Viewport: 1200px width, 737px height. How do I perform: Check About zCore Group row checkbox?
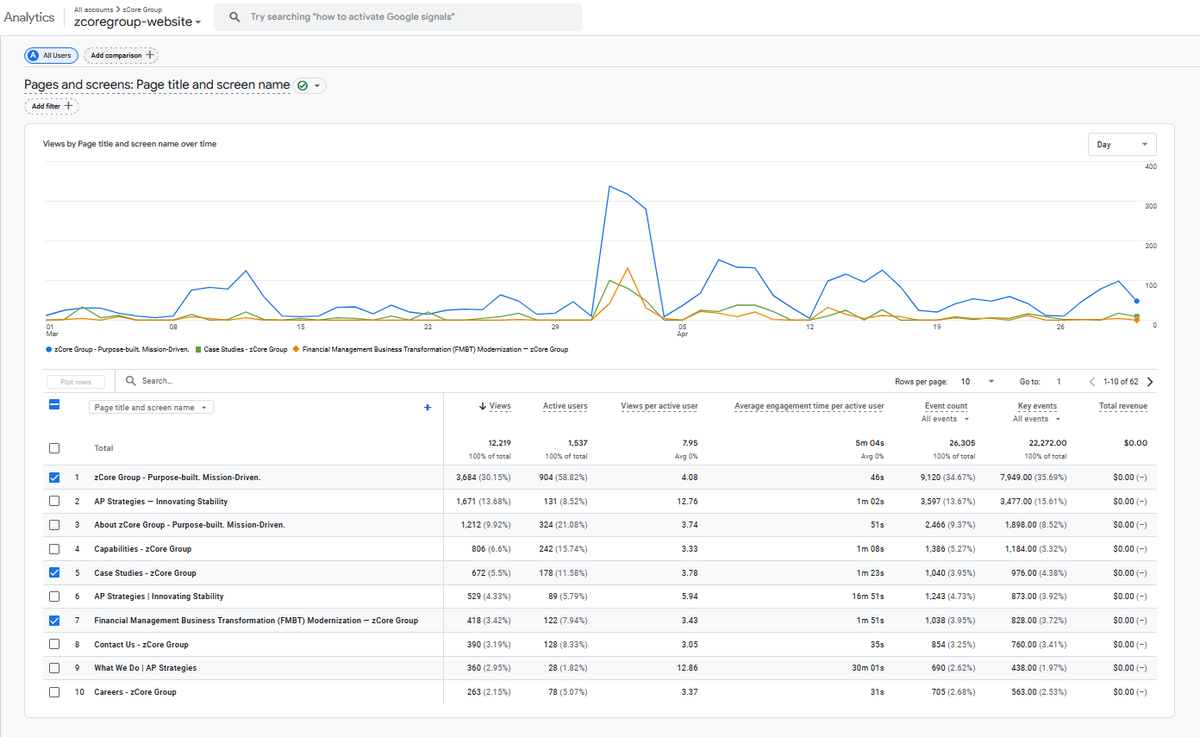[x=54, y=525]
